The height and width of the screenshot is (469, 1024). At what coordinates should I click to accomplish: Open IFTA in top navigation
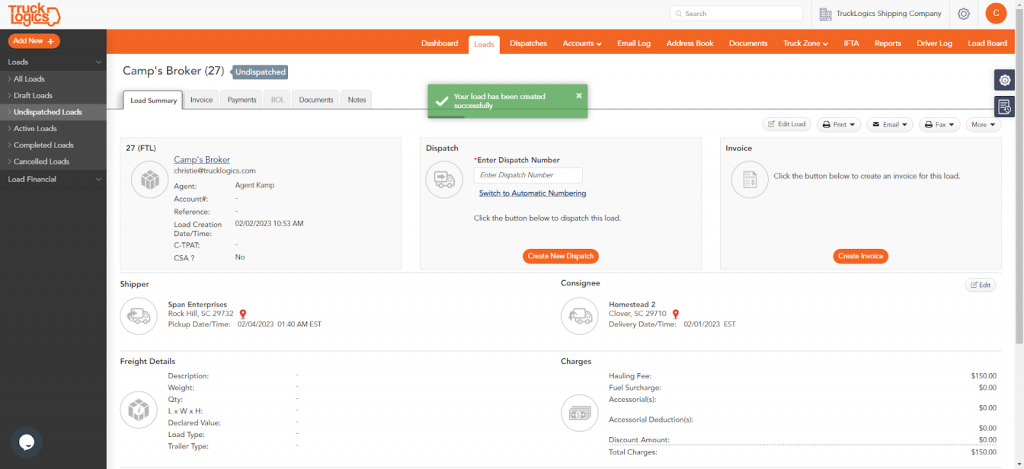(851, 43)
